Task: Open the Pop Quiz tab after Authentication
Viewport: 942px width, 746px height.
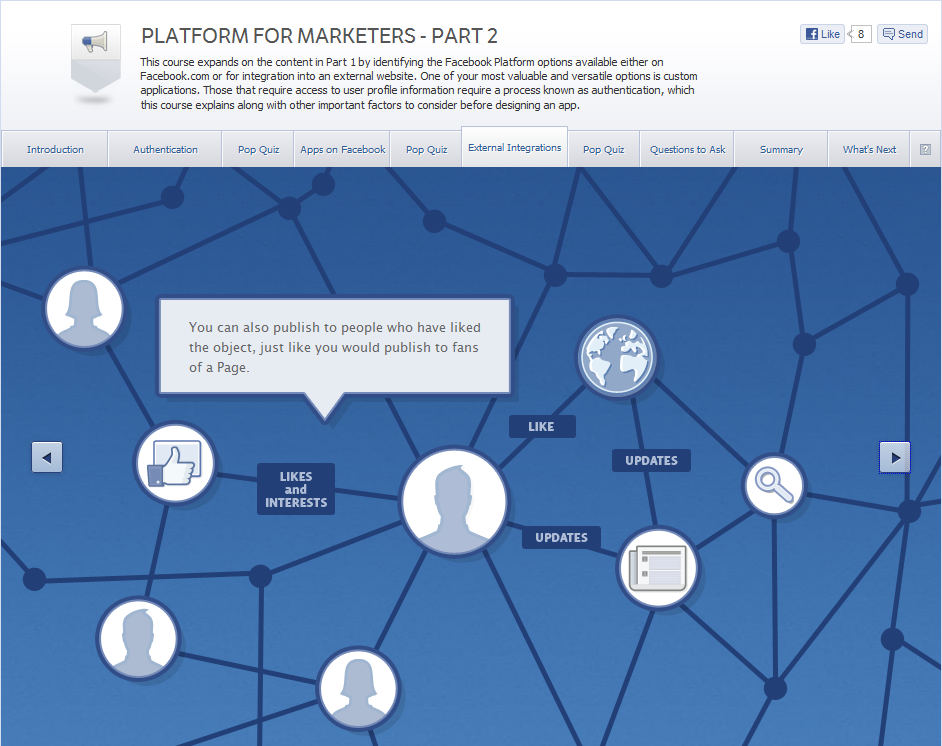Action: tap(258, 150)
